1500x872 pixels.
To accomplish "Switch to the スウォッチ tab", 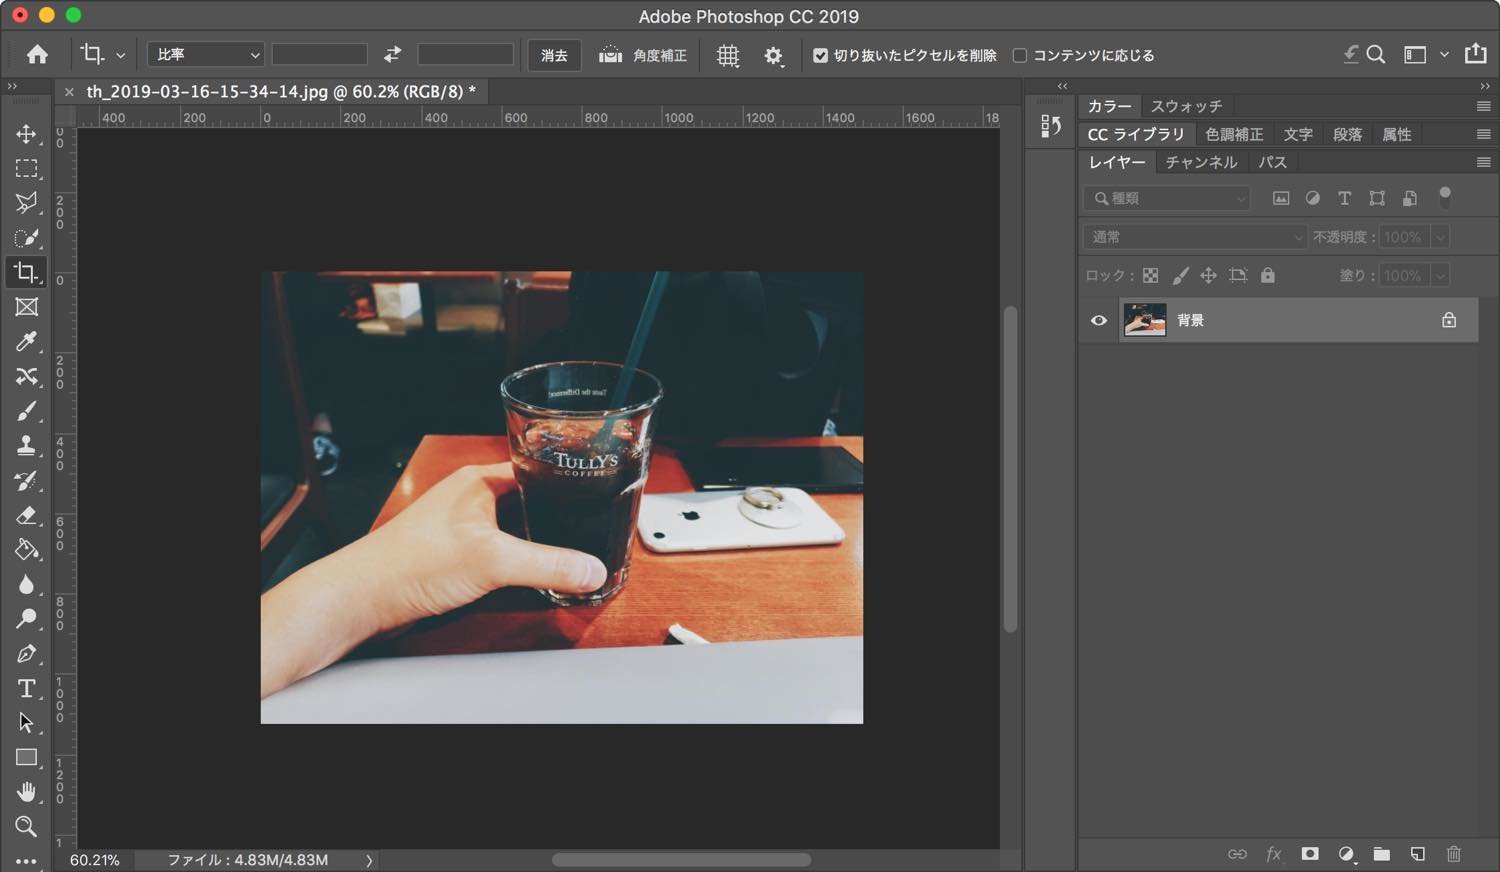I will [1186, 106].
